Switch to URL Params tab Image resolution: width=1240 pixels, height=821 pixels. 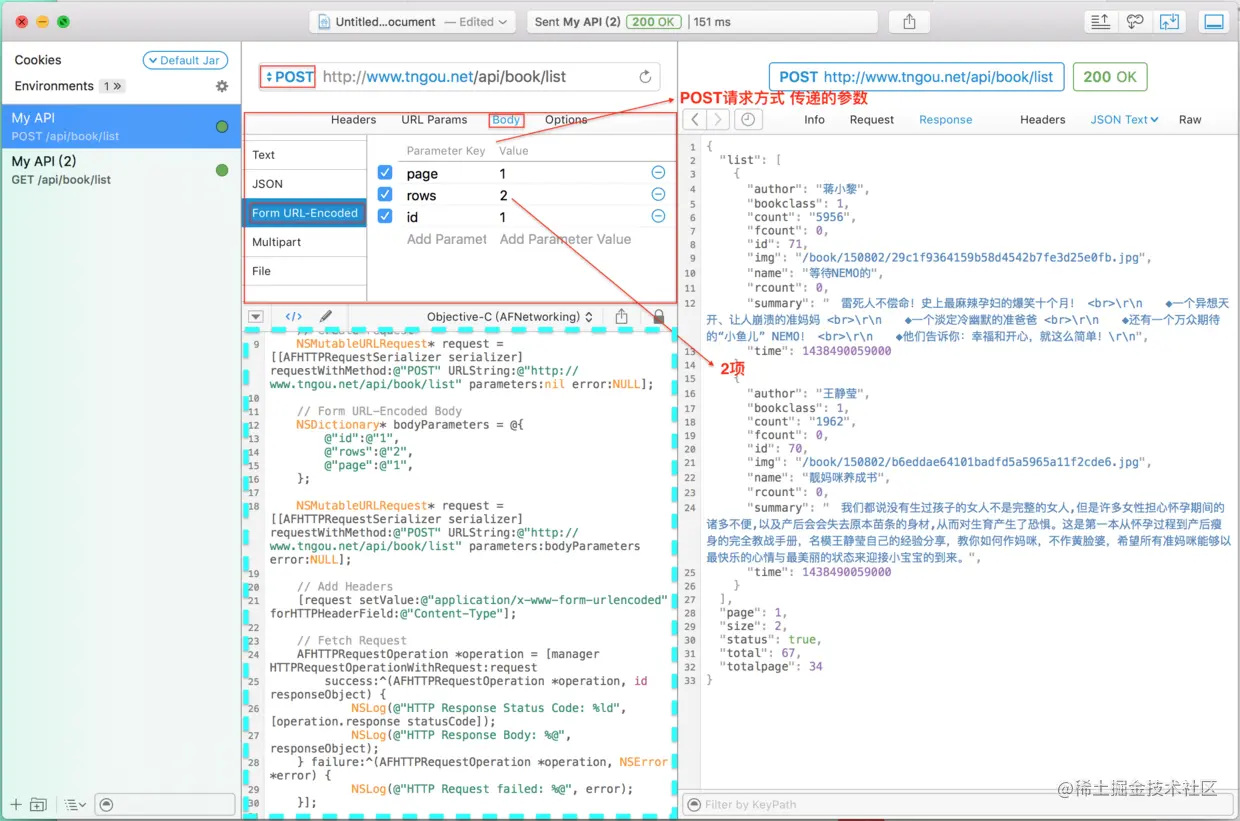tap(434, 119)
